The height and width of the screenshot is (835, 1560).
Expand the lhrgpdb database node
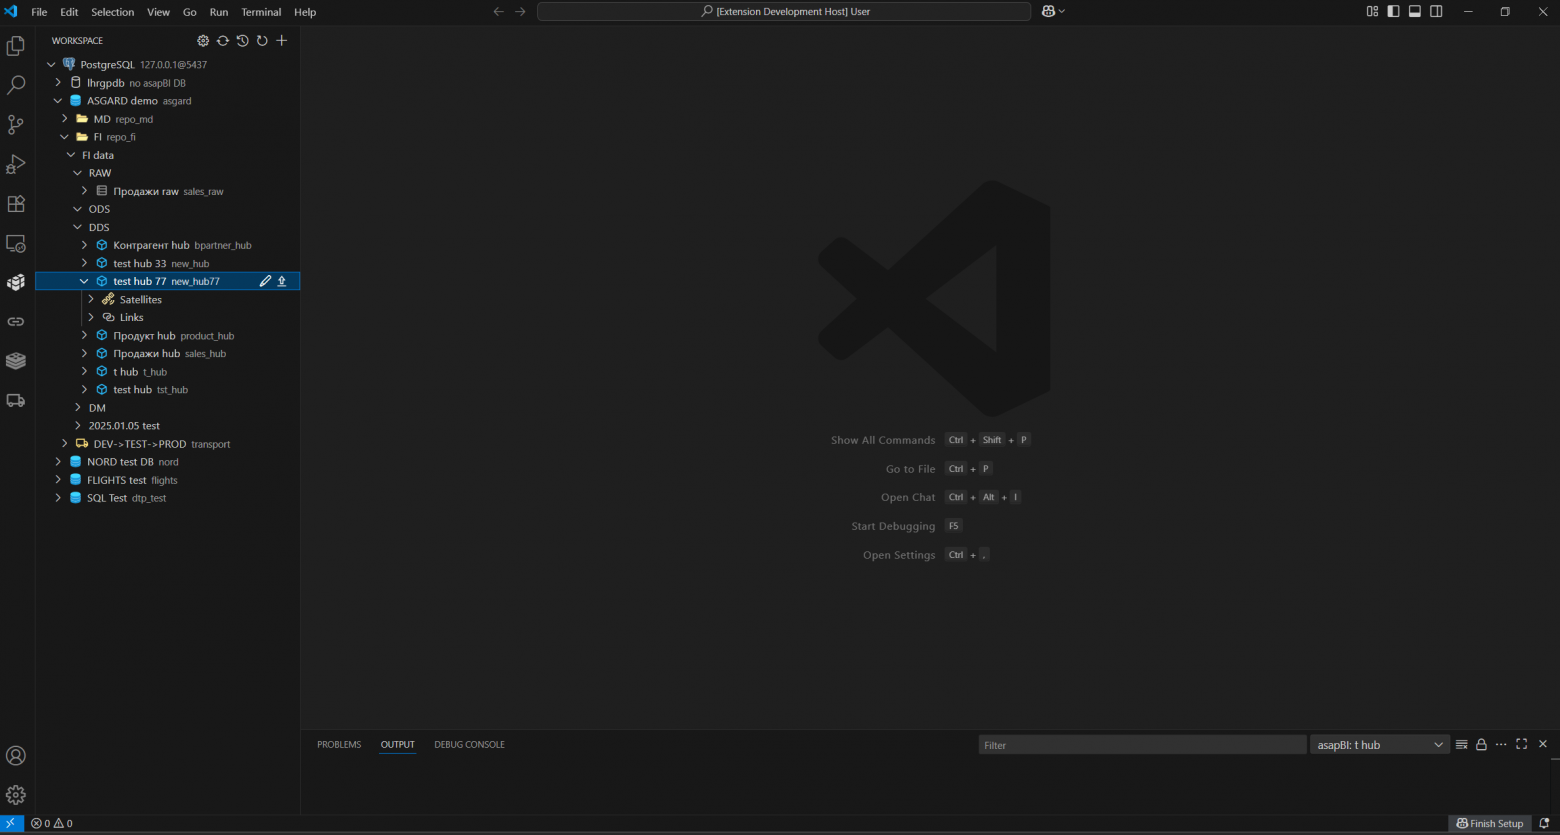click(x=58, y=83)
